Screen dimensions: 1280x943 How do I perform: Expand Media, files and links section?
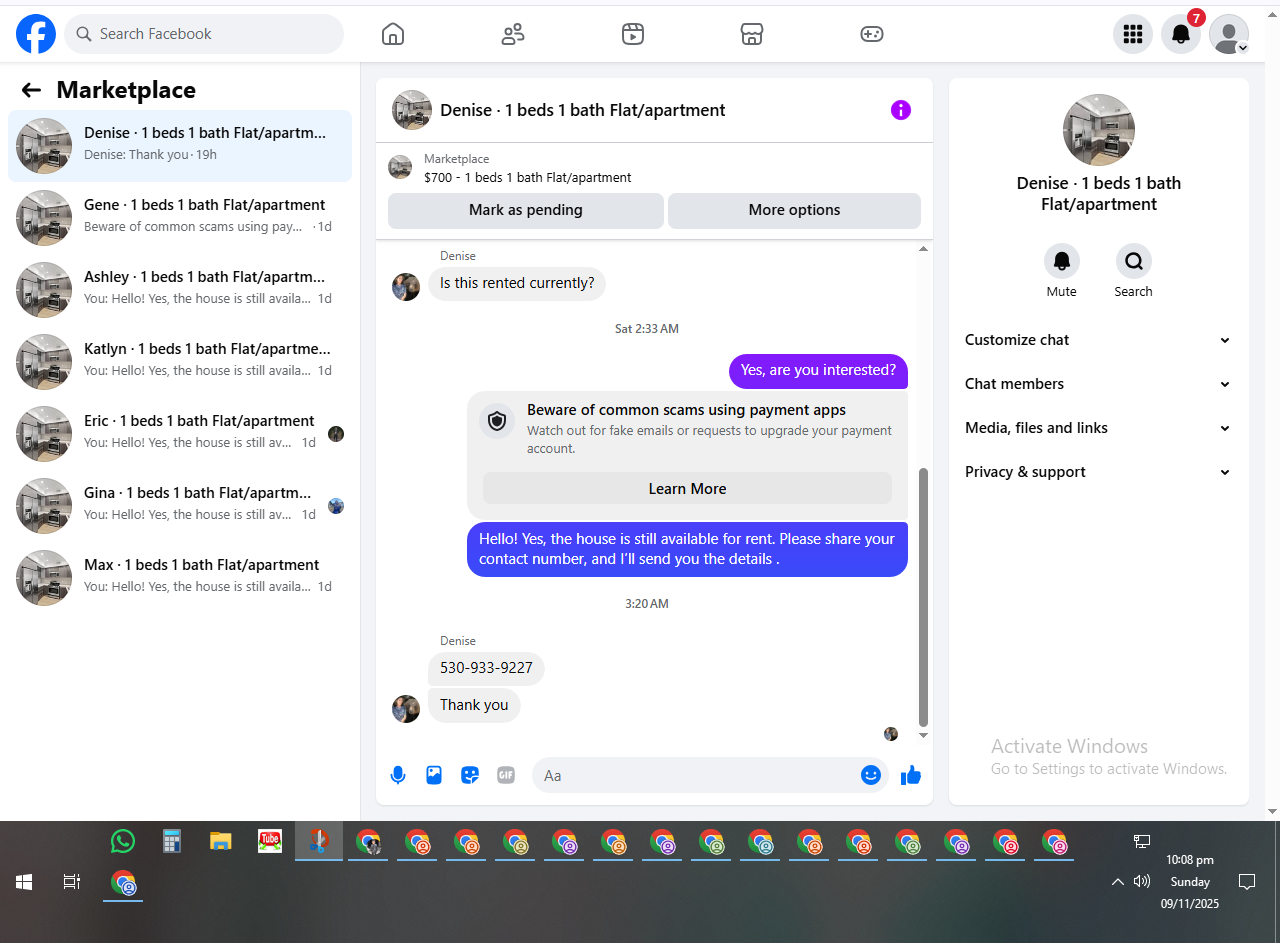click(x=1099, y=428)
